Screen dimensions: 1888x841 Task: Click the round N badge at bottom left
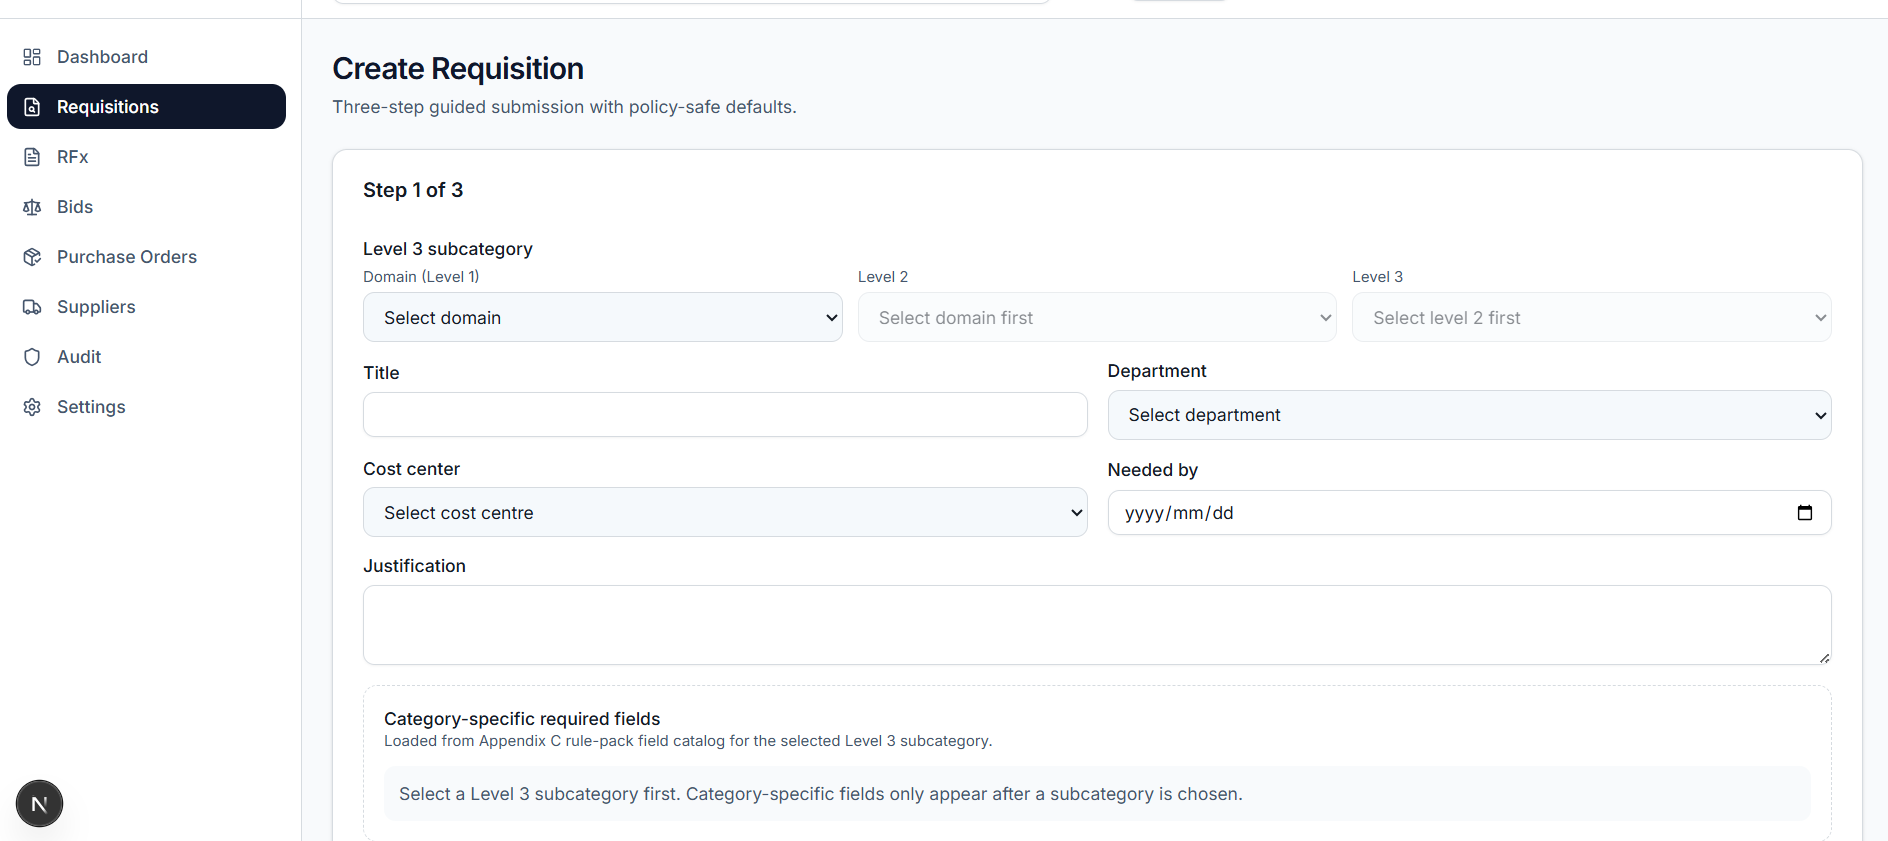coord(39,803)
